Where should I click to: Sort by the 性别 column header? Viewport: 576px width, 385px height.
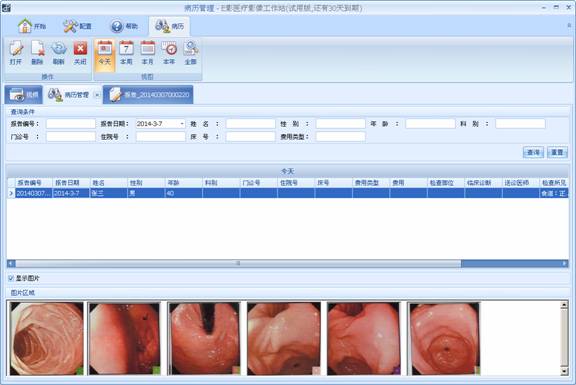pos(146,183)
